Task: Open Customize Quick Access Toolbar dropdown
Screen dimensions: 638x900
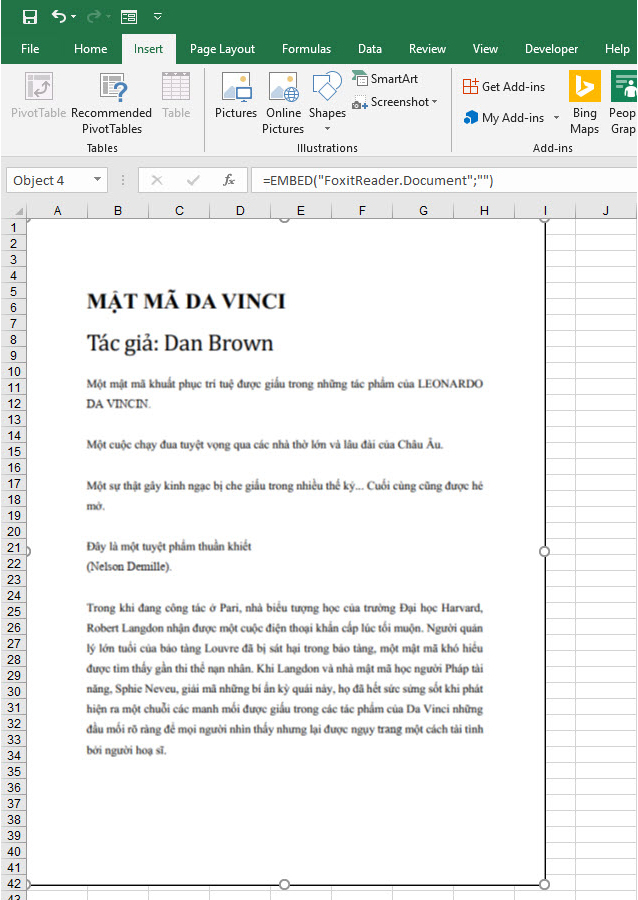Action: (157, 17)
